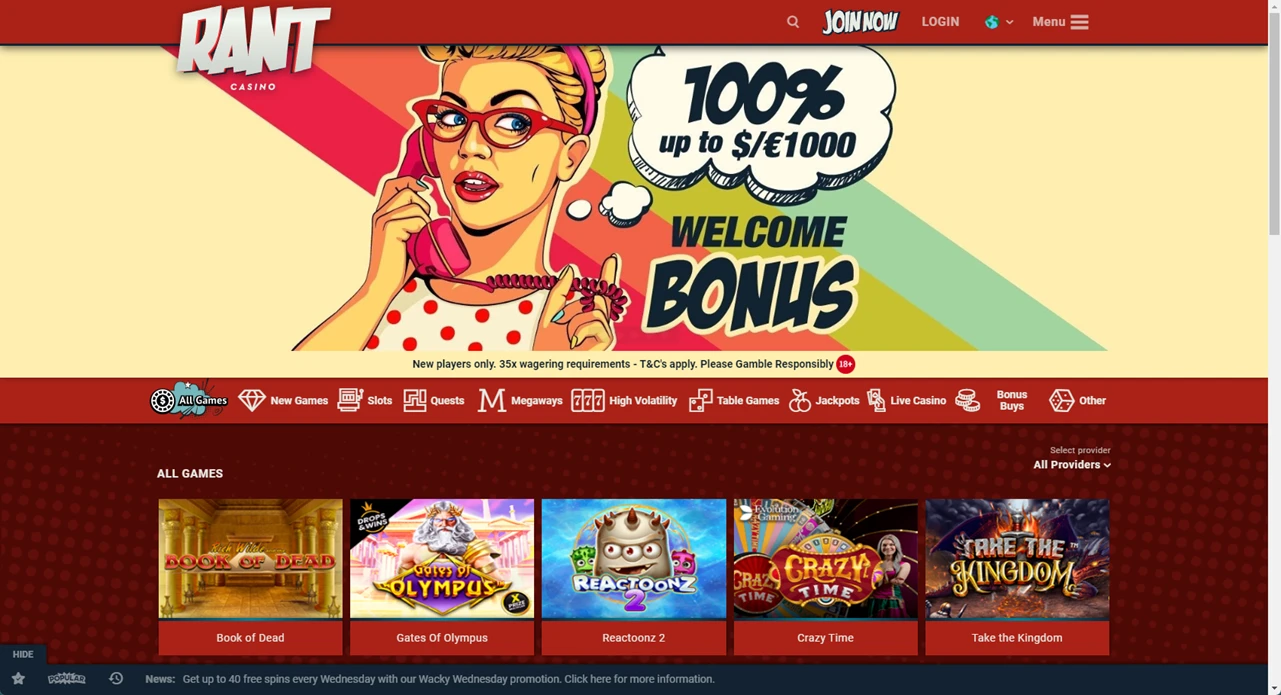The height and width of the screenshot is (695, 1281).
Task: Click the 18+ age restriction badge
Action: (846, 364)
